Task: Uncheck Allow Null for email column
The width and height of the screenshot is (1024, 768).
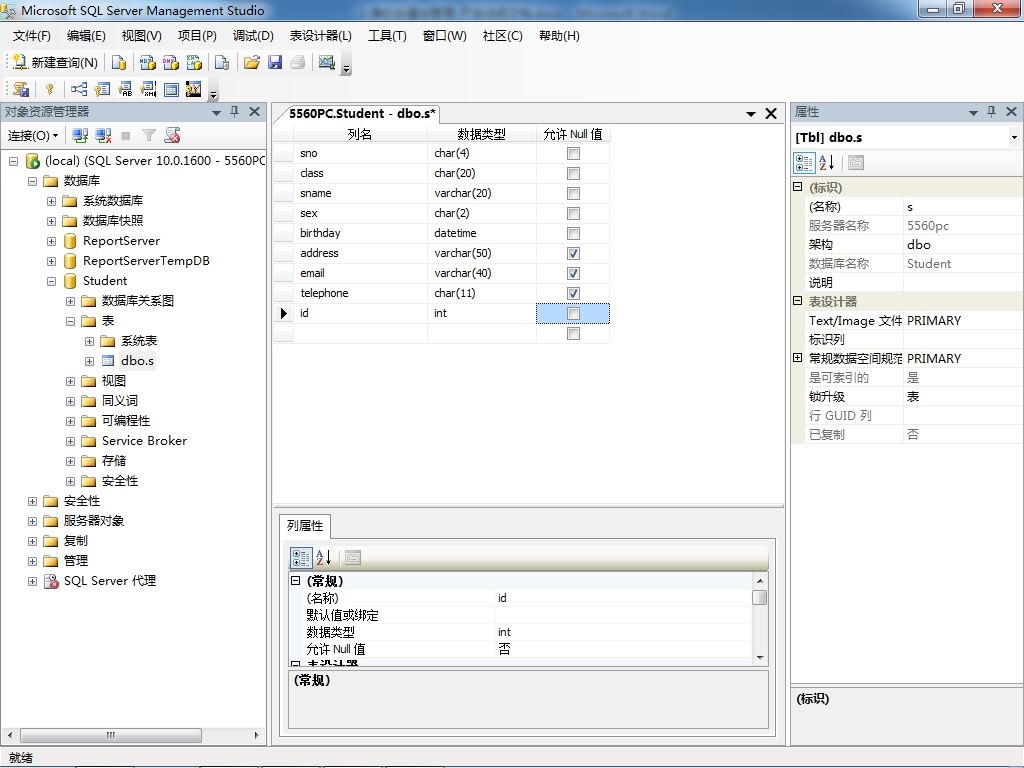Action: click(x=573, y=274)
